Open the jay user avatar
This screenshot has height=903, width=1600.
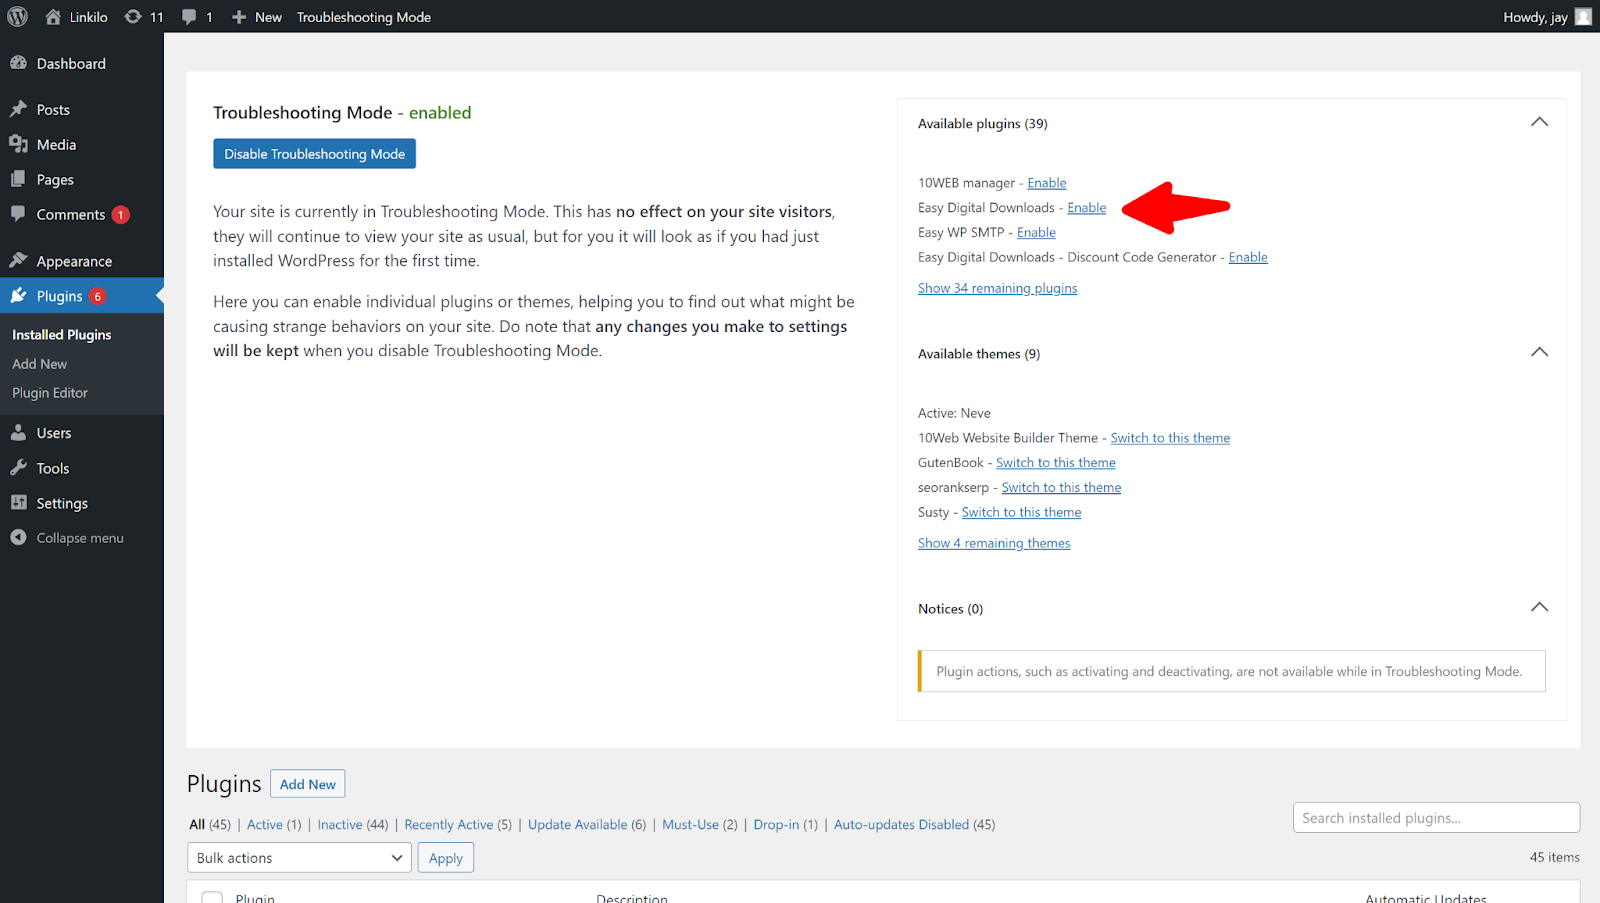click(x=1583, y=16)
